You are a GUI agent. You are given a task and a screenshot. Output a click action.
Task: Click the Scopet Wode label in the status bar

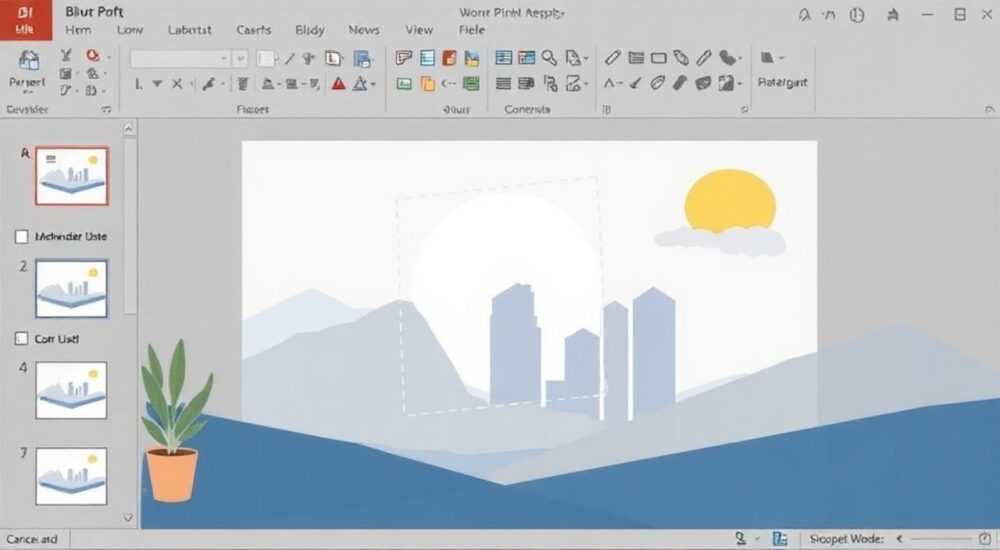[x=846, y=539]
